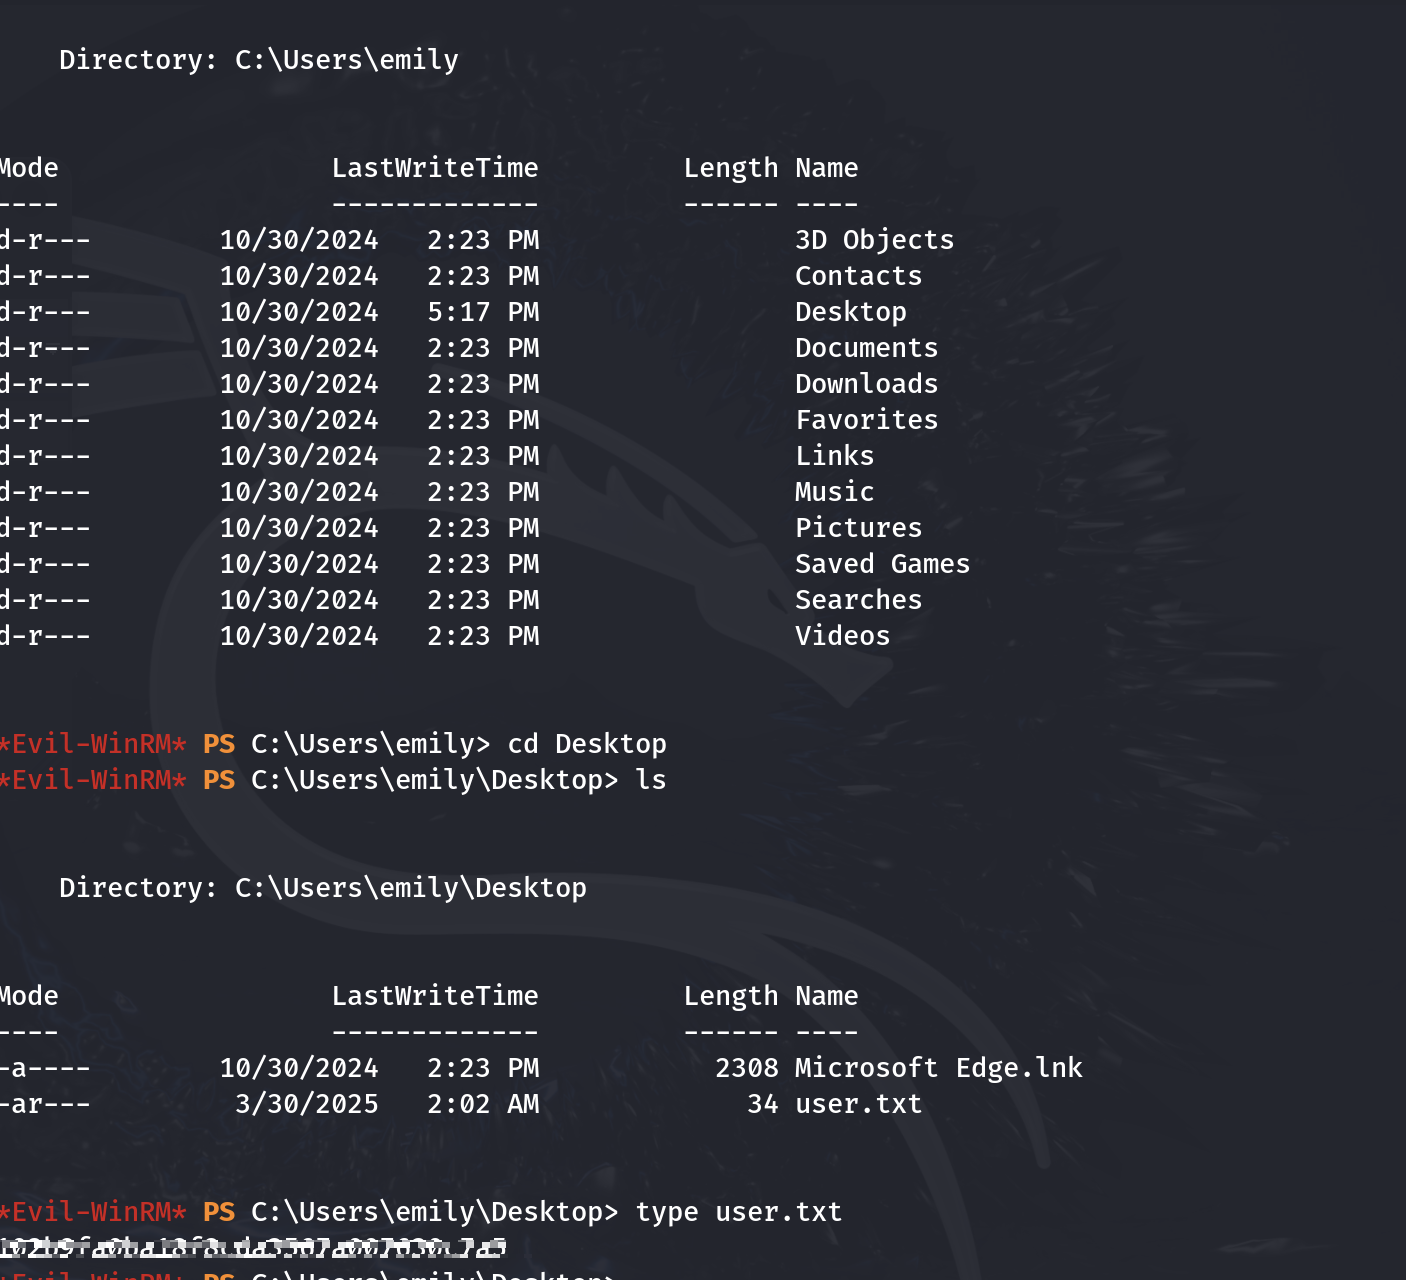Screen dimensions: 1406x1280
Task: Select the Microsoft Edge.lnk file name
Action: (x=938, y=1068)
